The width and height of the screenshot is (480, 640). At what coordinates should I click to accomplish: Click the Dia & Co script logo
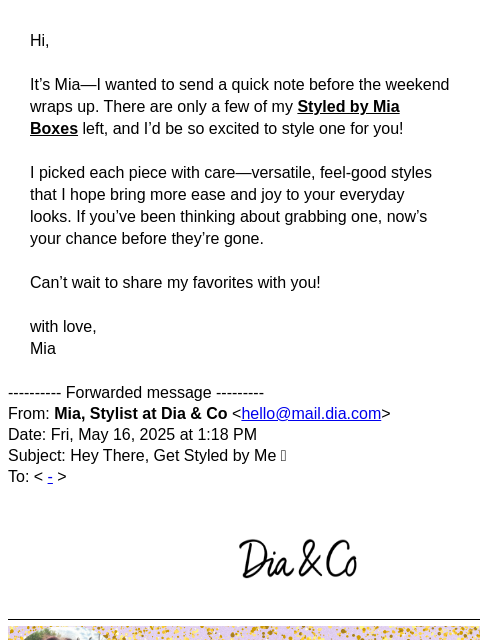[298, 558]
